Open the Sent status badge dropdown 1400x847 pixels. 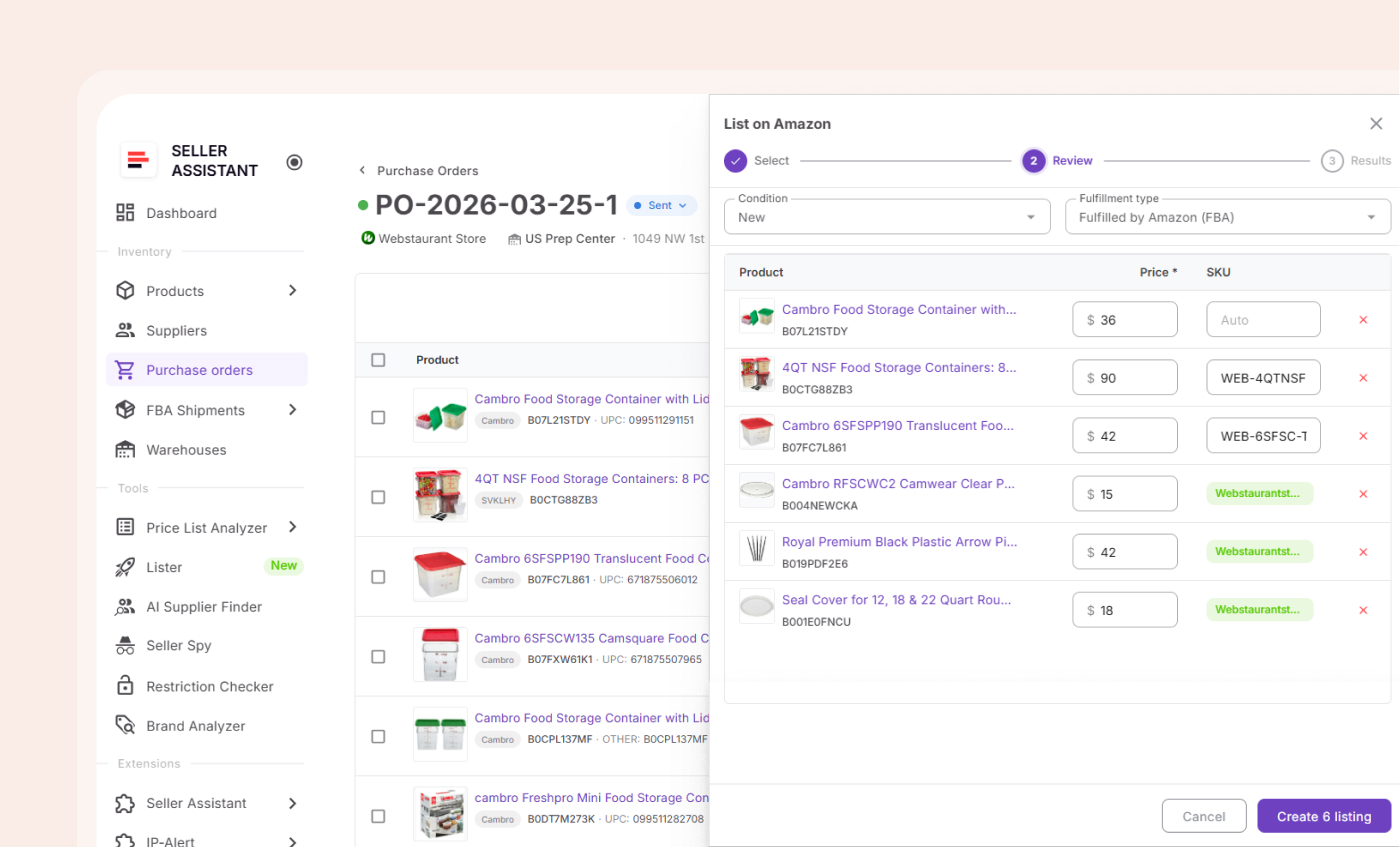(x=661, y=205)
